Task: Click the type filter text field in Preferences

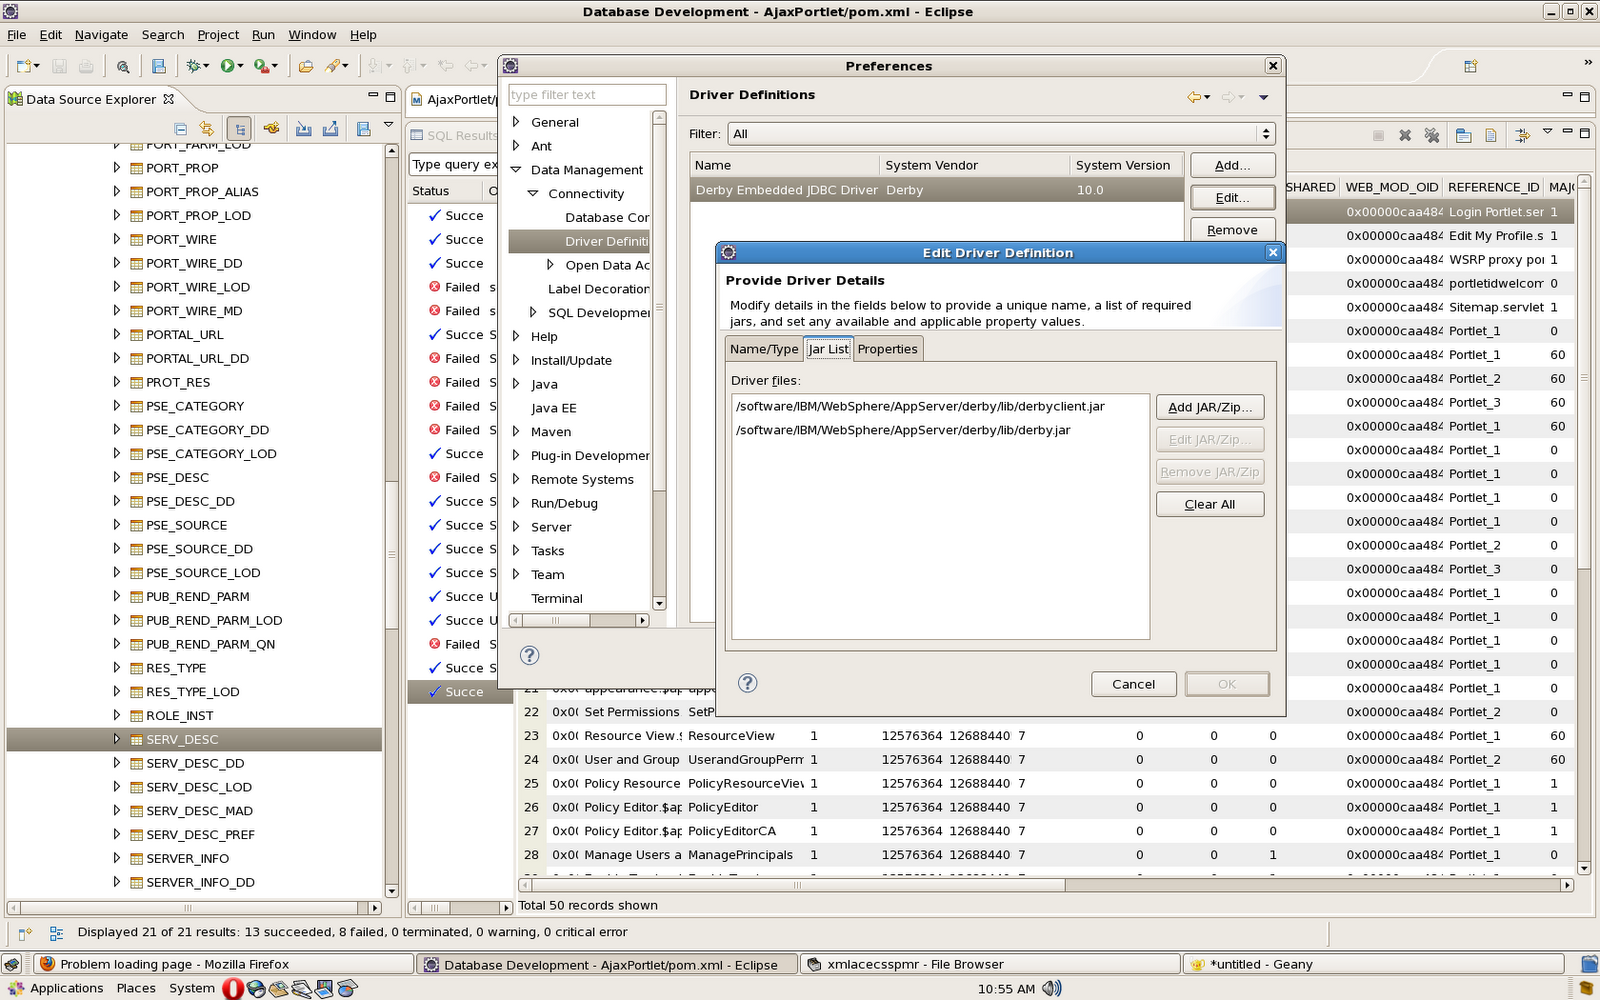Action: point(585,94)
